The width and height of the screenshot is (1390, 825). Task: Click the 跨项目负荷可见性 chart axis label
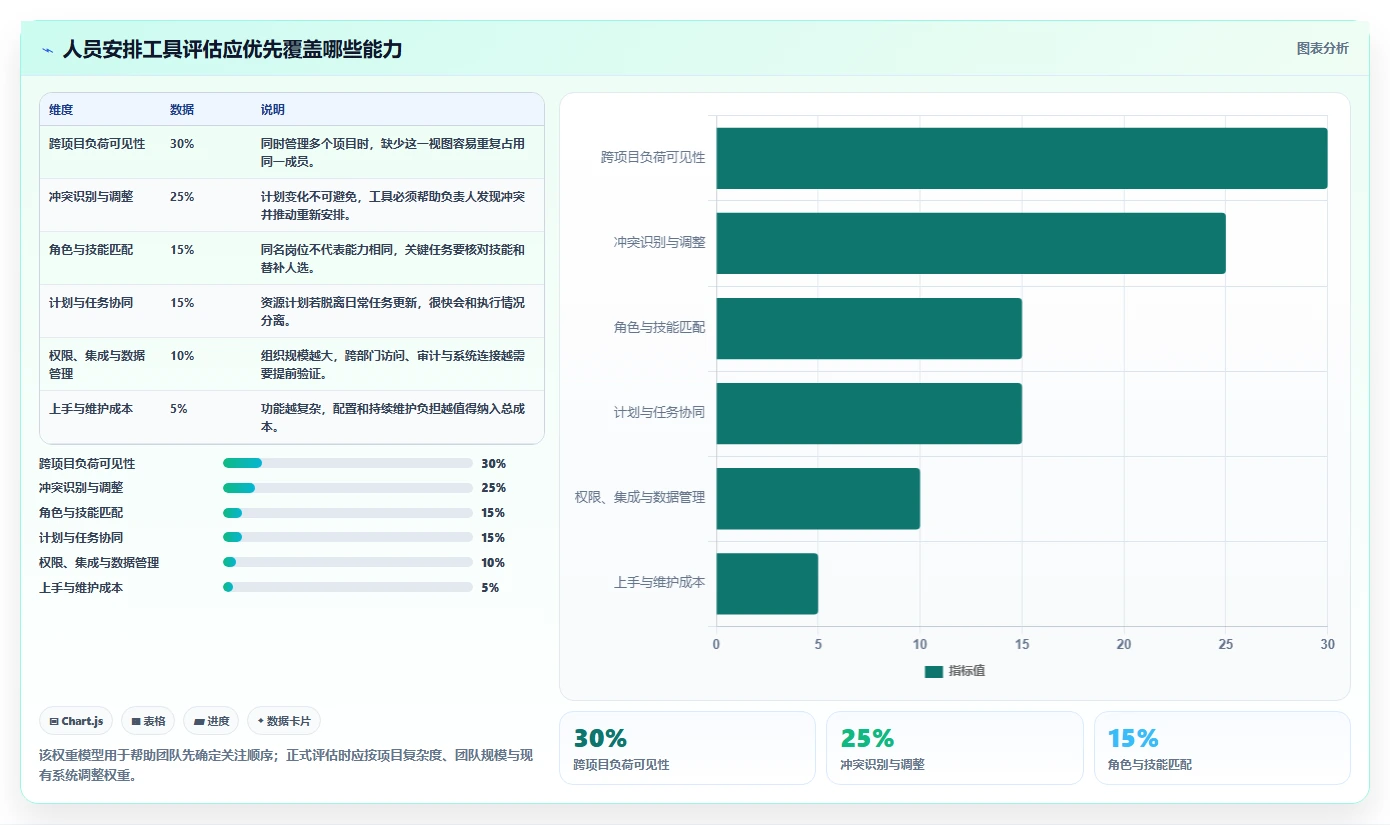coord(653,158)
